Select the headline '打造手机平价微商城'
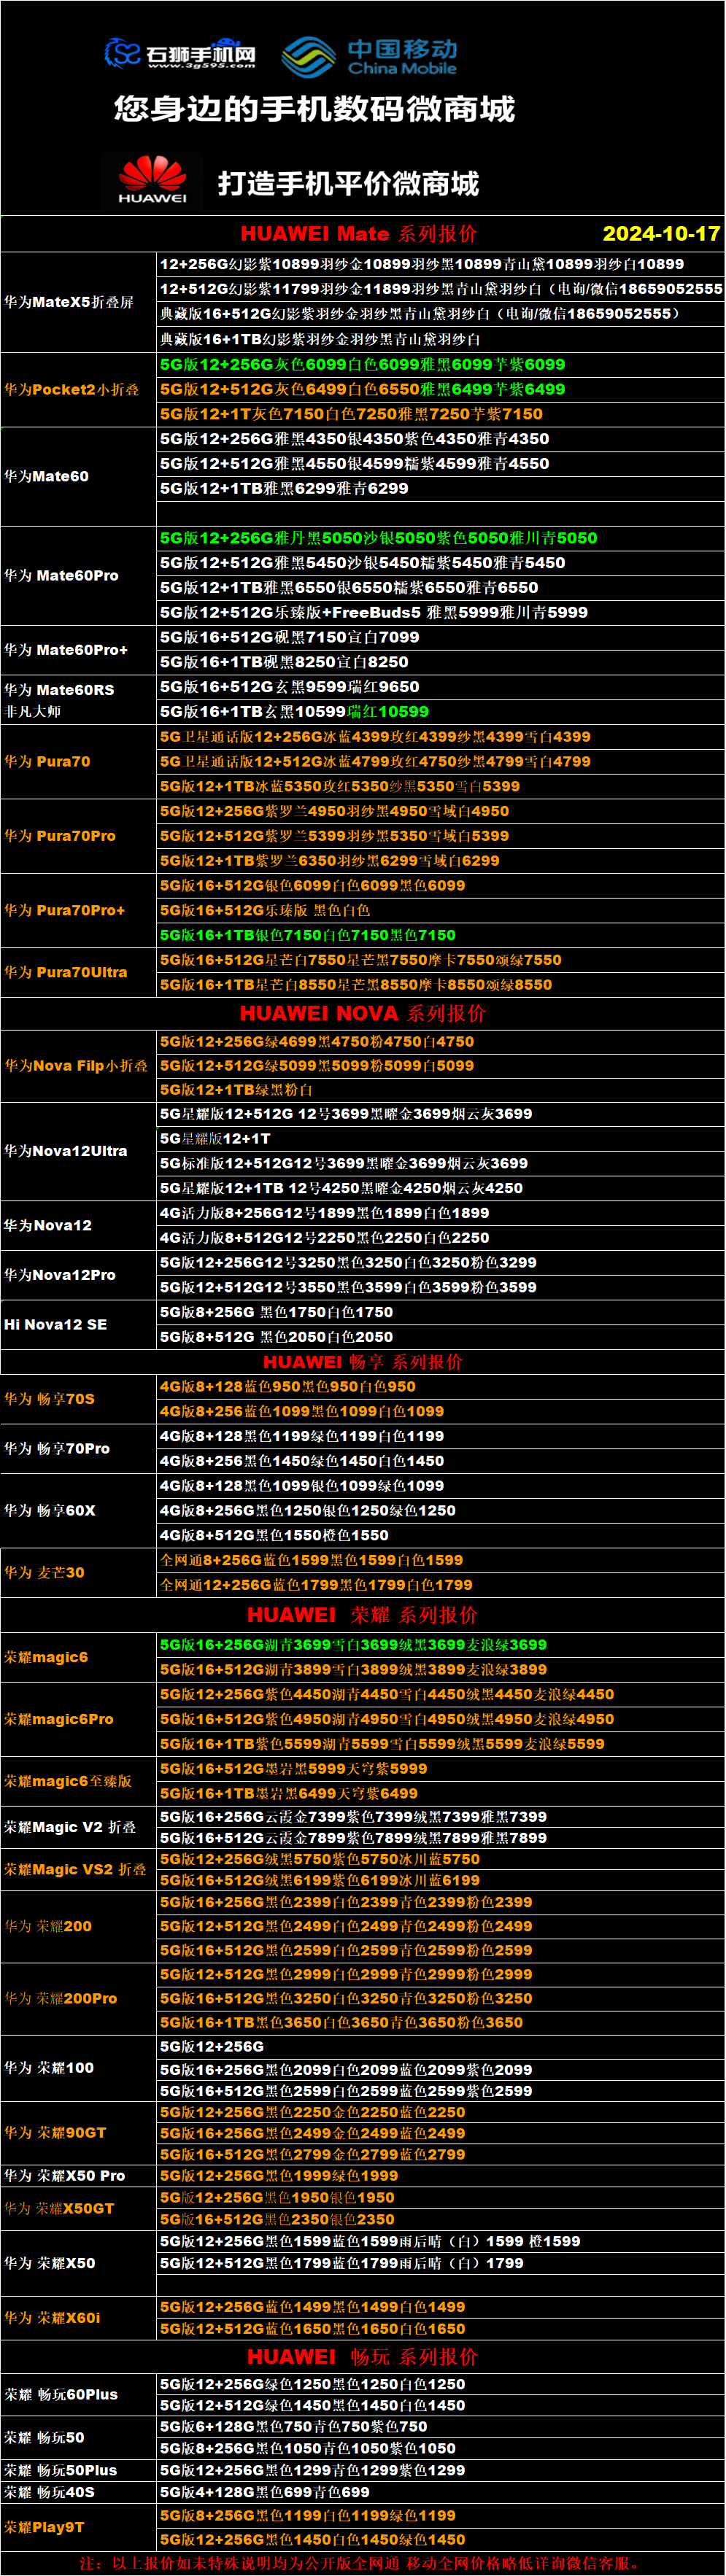The image size is (726, 2576). [348, 184]
